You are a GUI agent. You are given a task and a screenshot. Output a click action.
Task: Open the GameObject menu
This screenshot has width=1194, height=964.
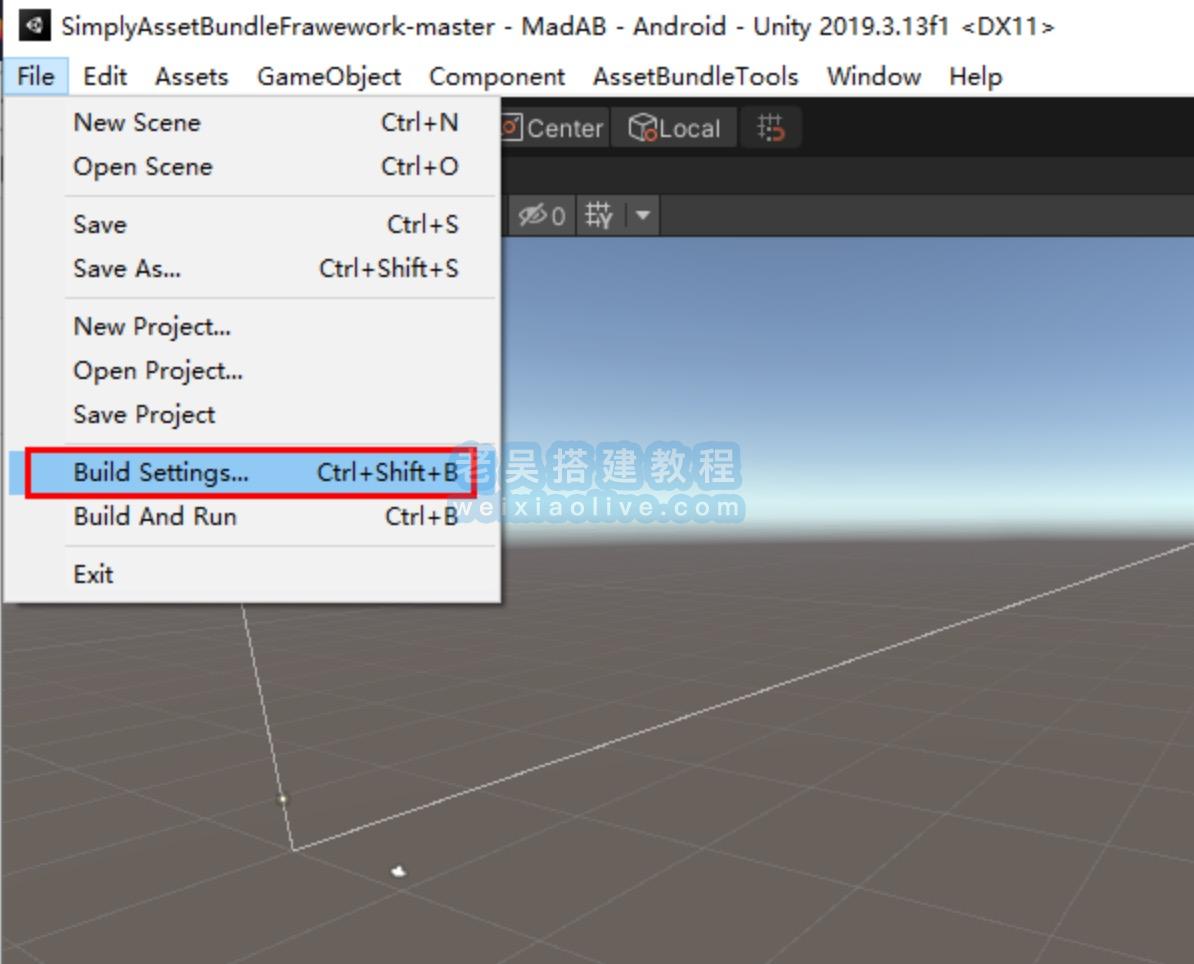click(329, 76)
